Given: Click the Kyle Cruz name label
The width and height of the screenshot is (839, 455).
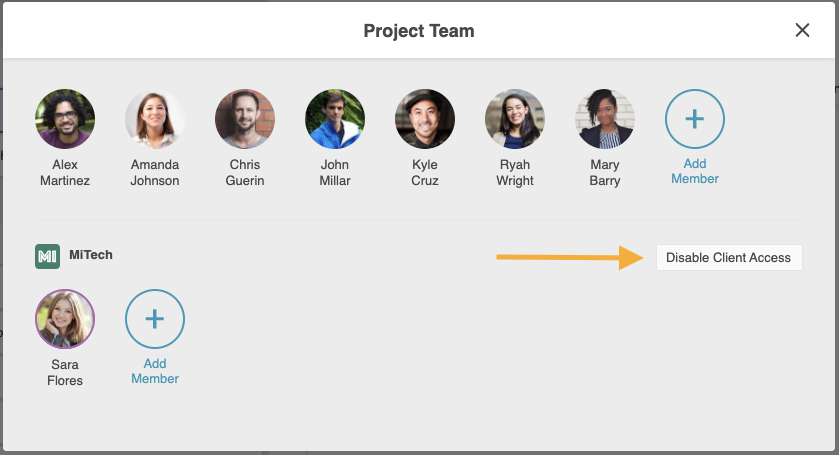Looking at the screenshot, I should (425, 172).
